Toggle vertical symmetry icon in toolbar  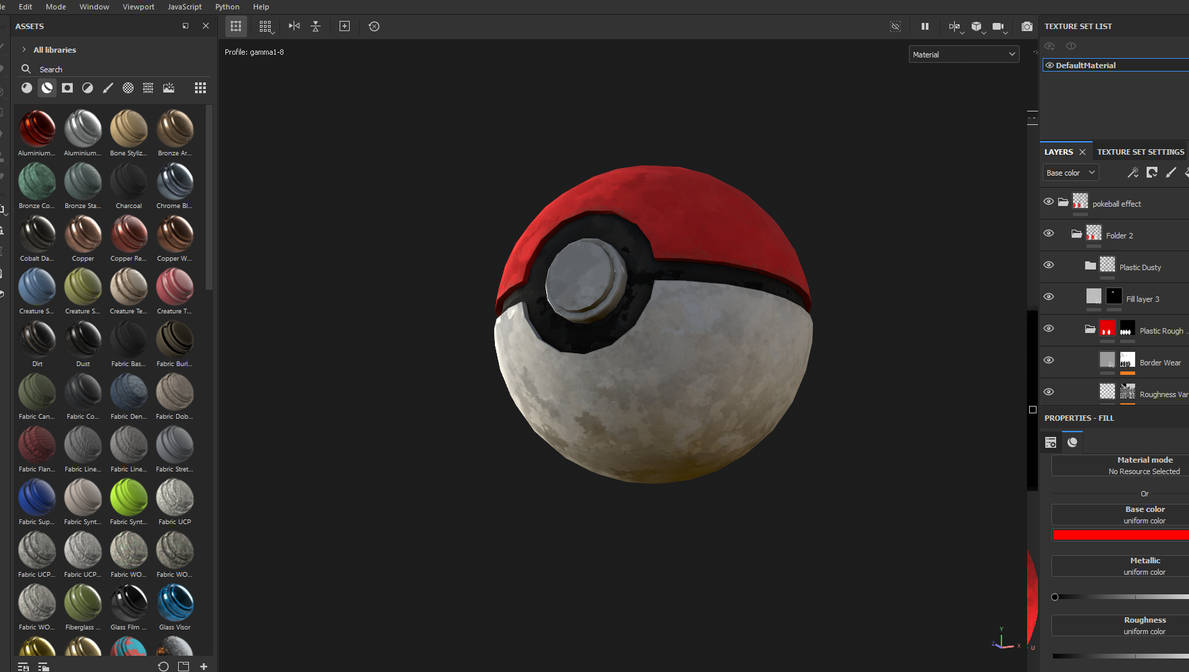click(x=315, y=26)
